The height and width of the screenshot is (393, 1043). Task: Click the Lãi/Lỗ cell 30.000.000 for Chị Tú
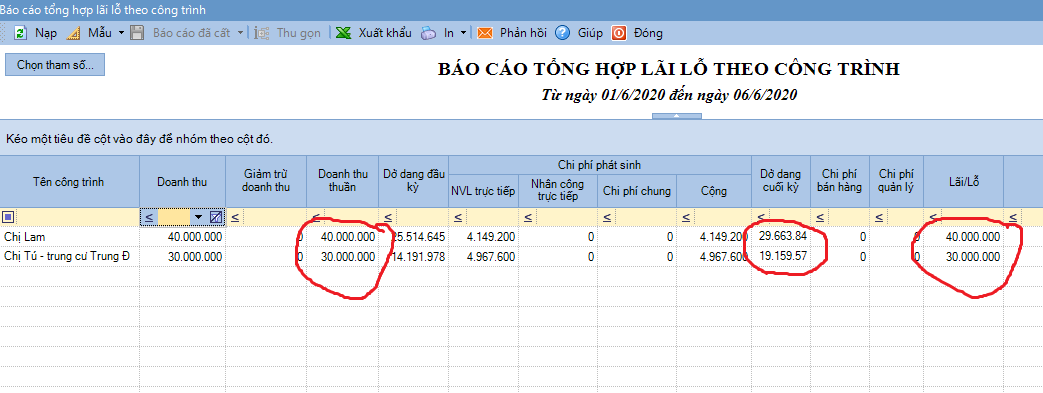(x=963, y=257)
